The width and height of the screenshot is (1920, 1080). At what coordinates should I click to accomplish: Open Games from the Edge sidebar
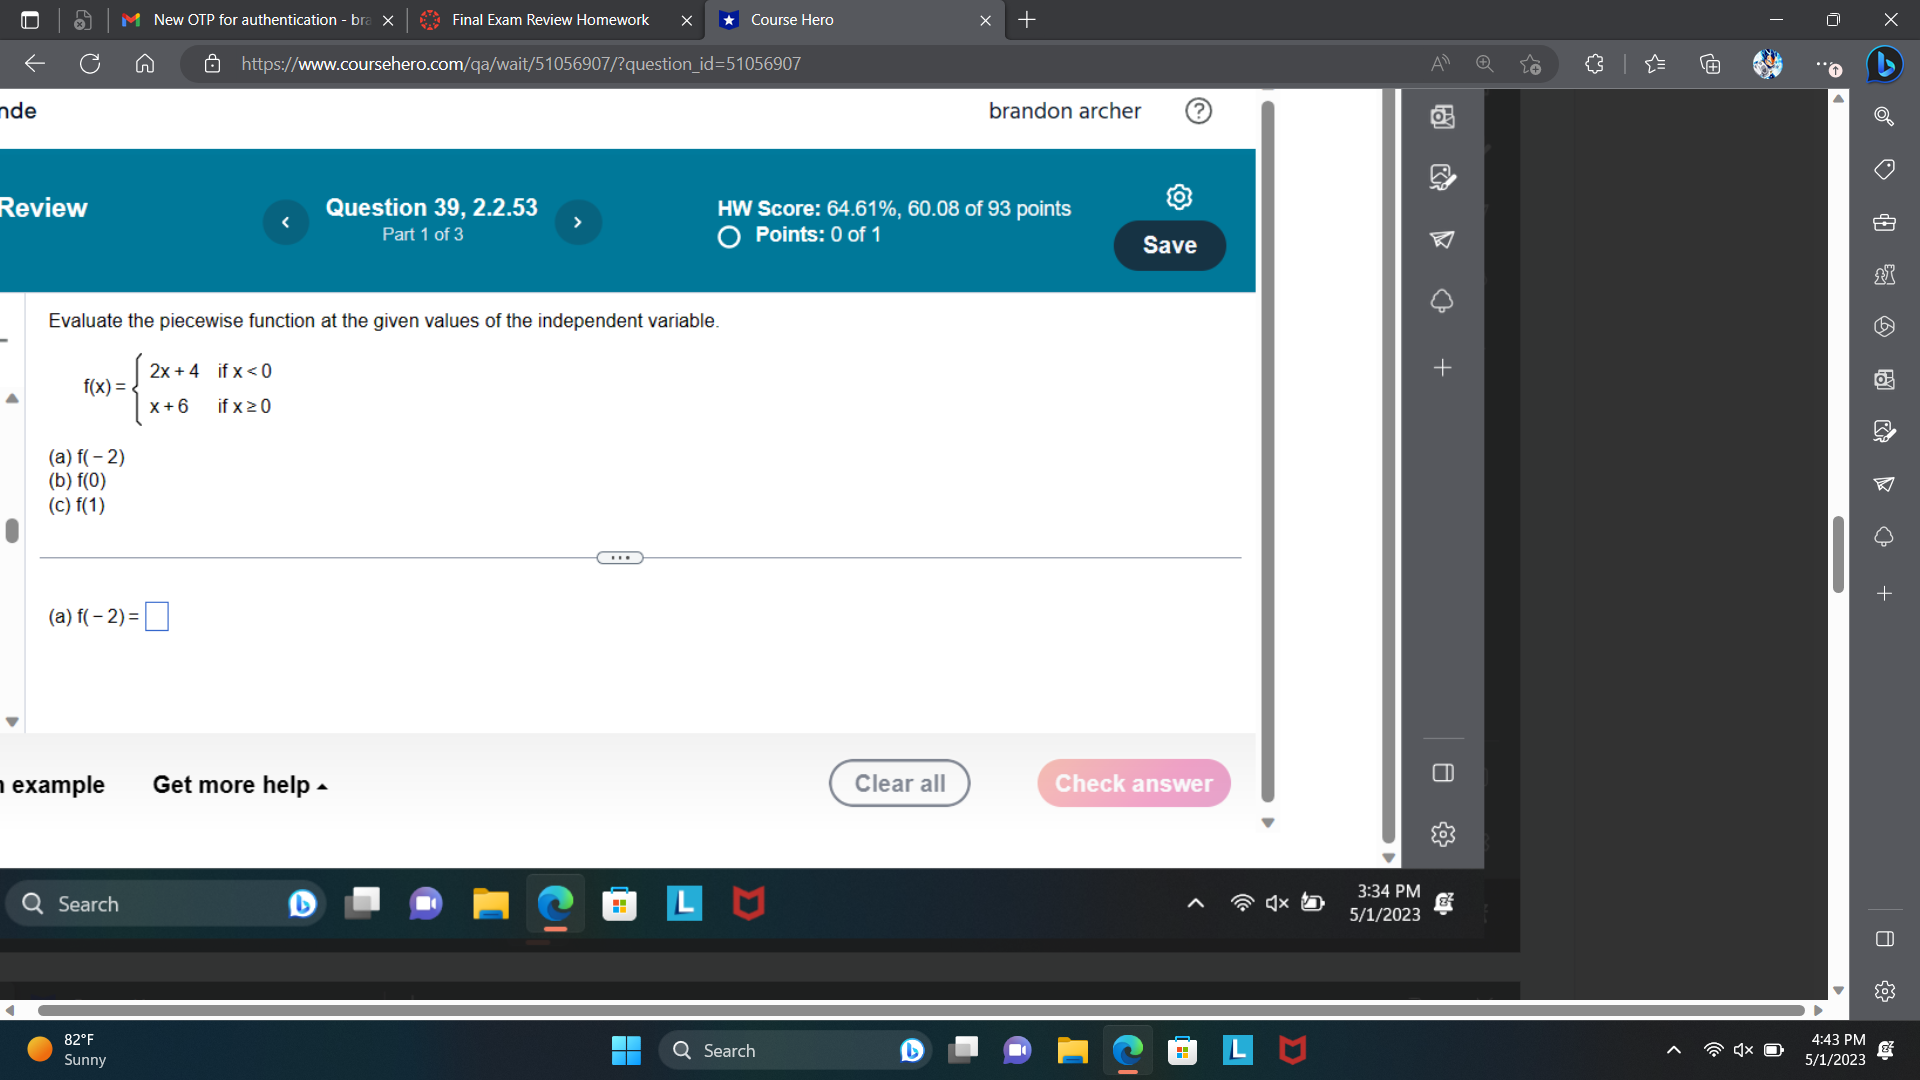point(1884,275)
